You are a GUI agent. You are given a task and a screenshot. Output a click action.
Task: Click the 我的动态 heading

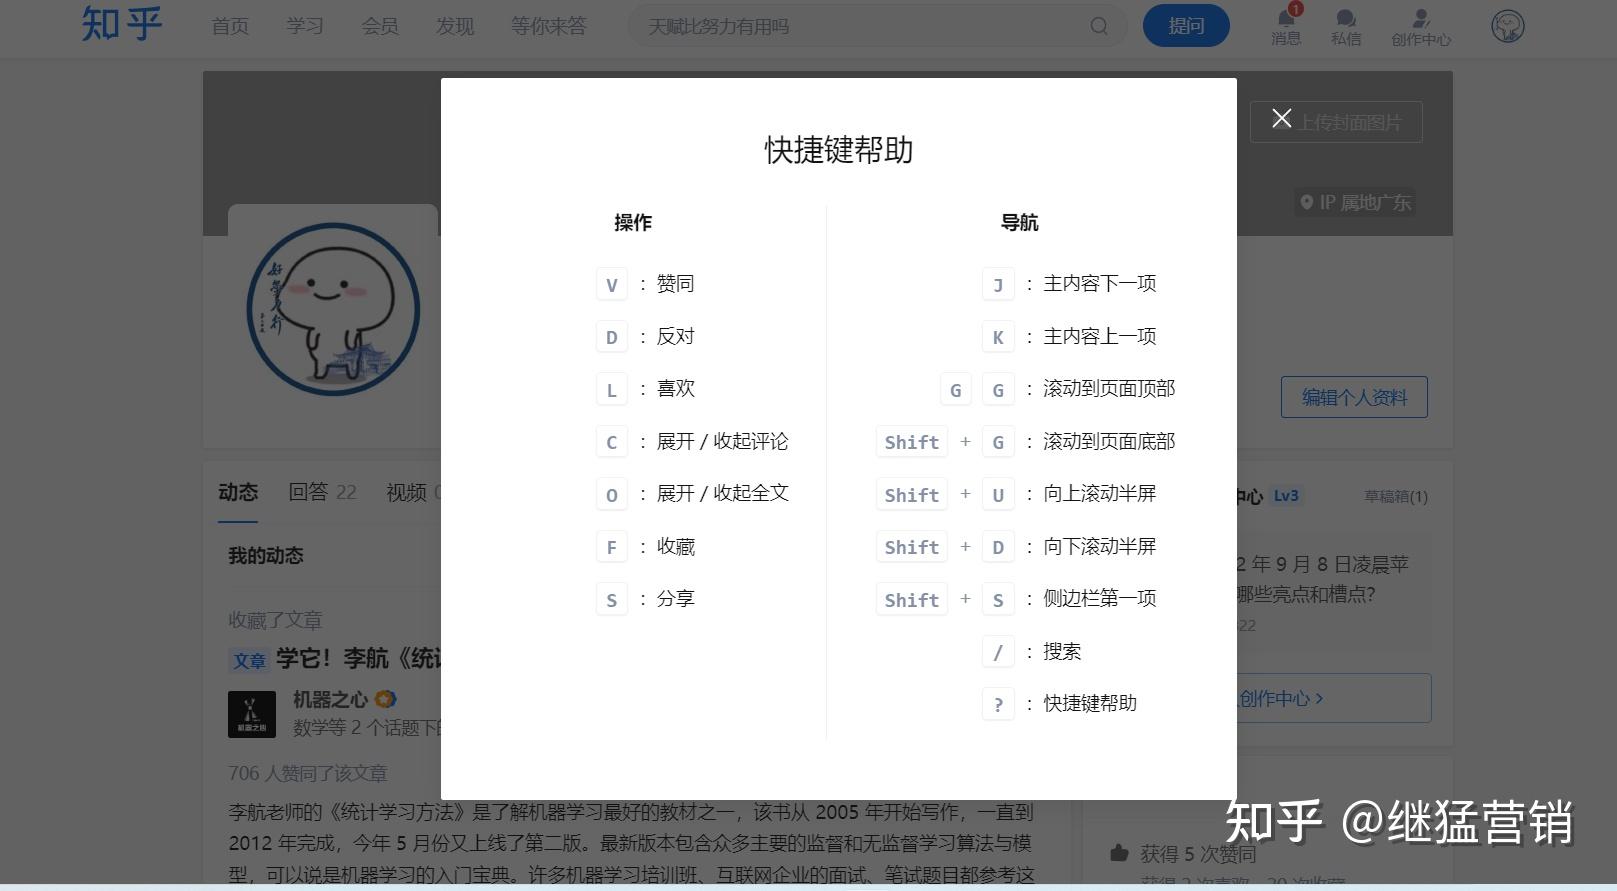pyautogui.click(x=266, y=555)
